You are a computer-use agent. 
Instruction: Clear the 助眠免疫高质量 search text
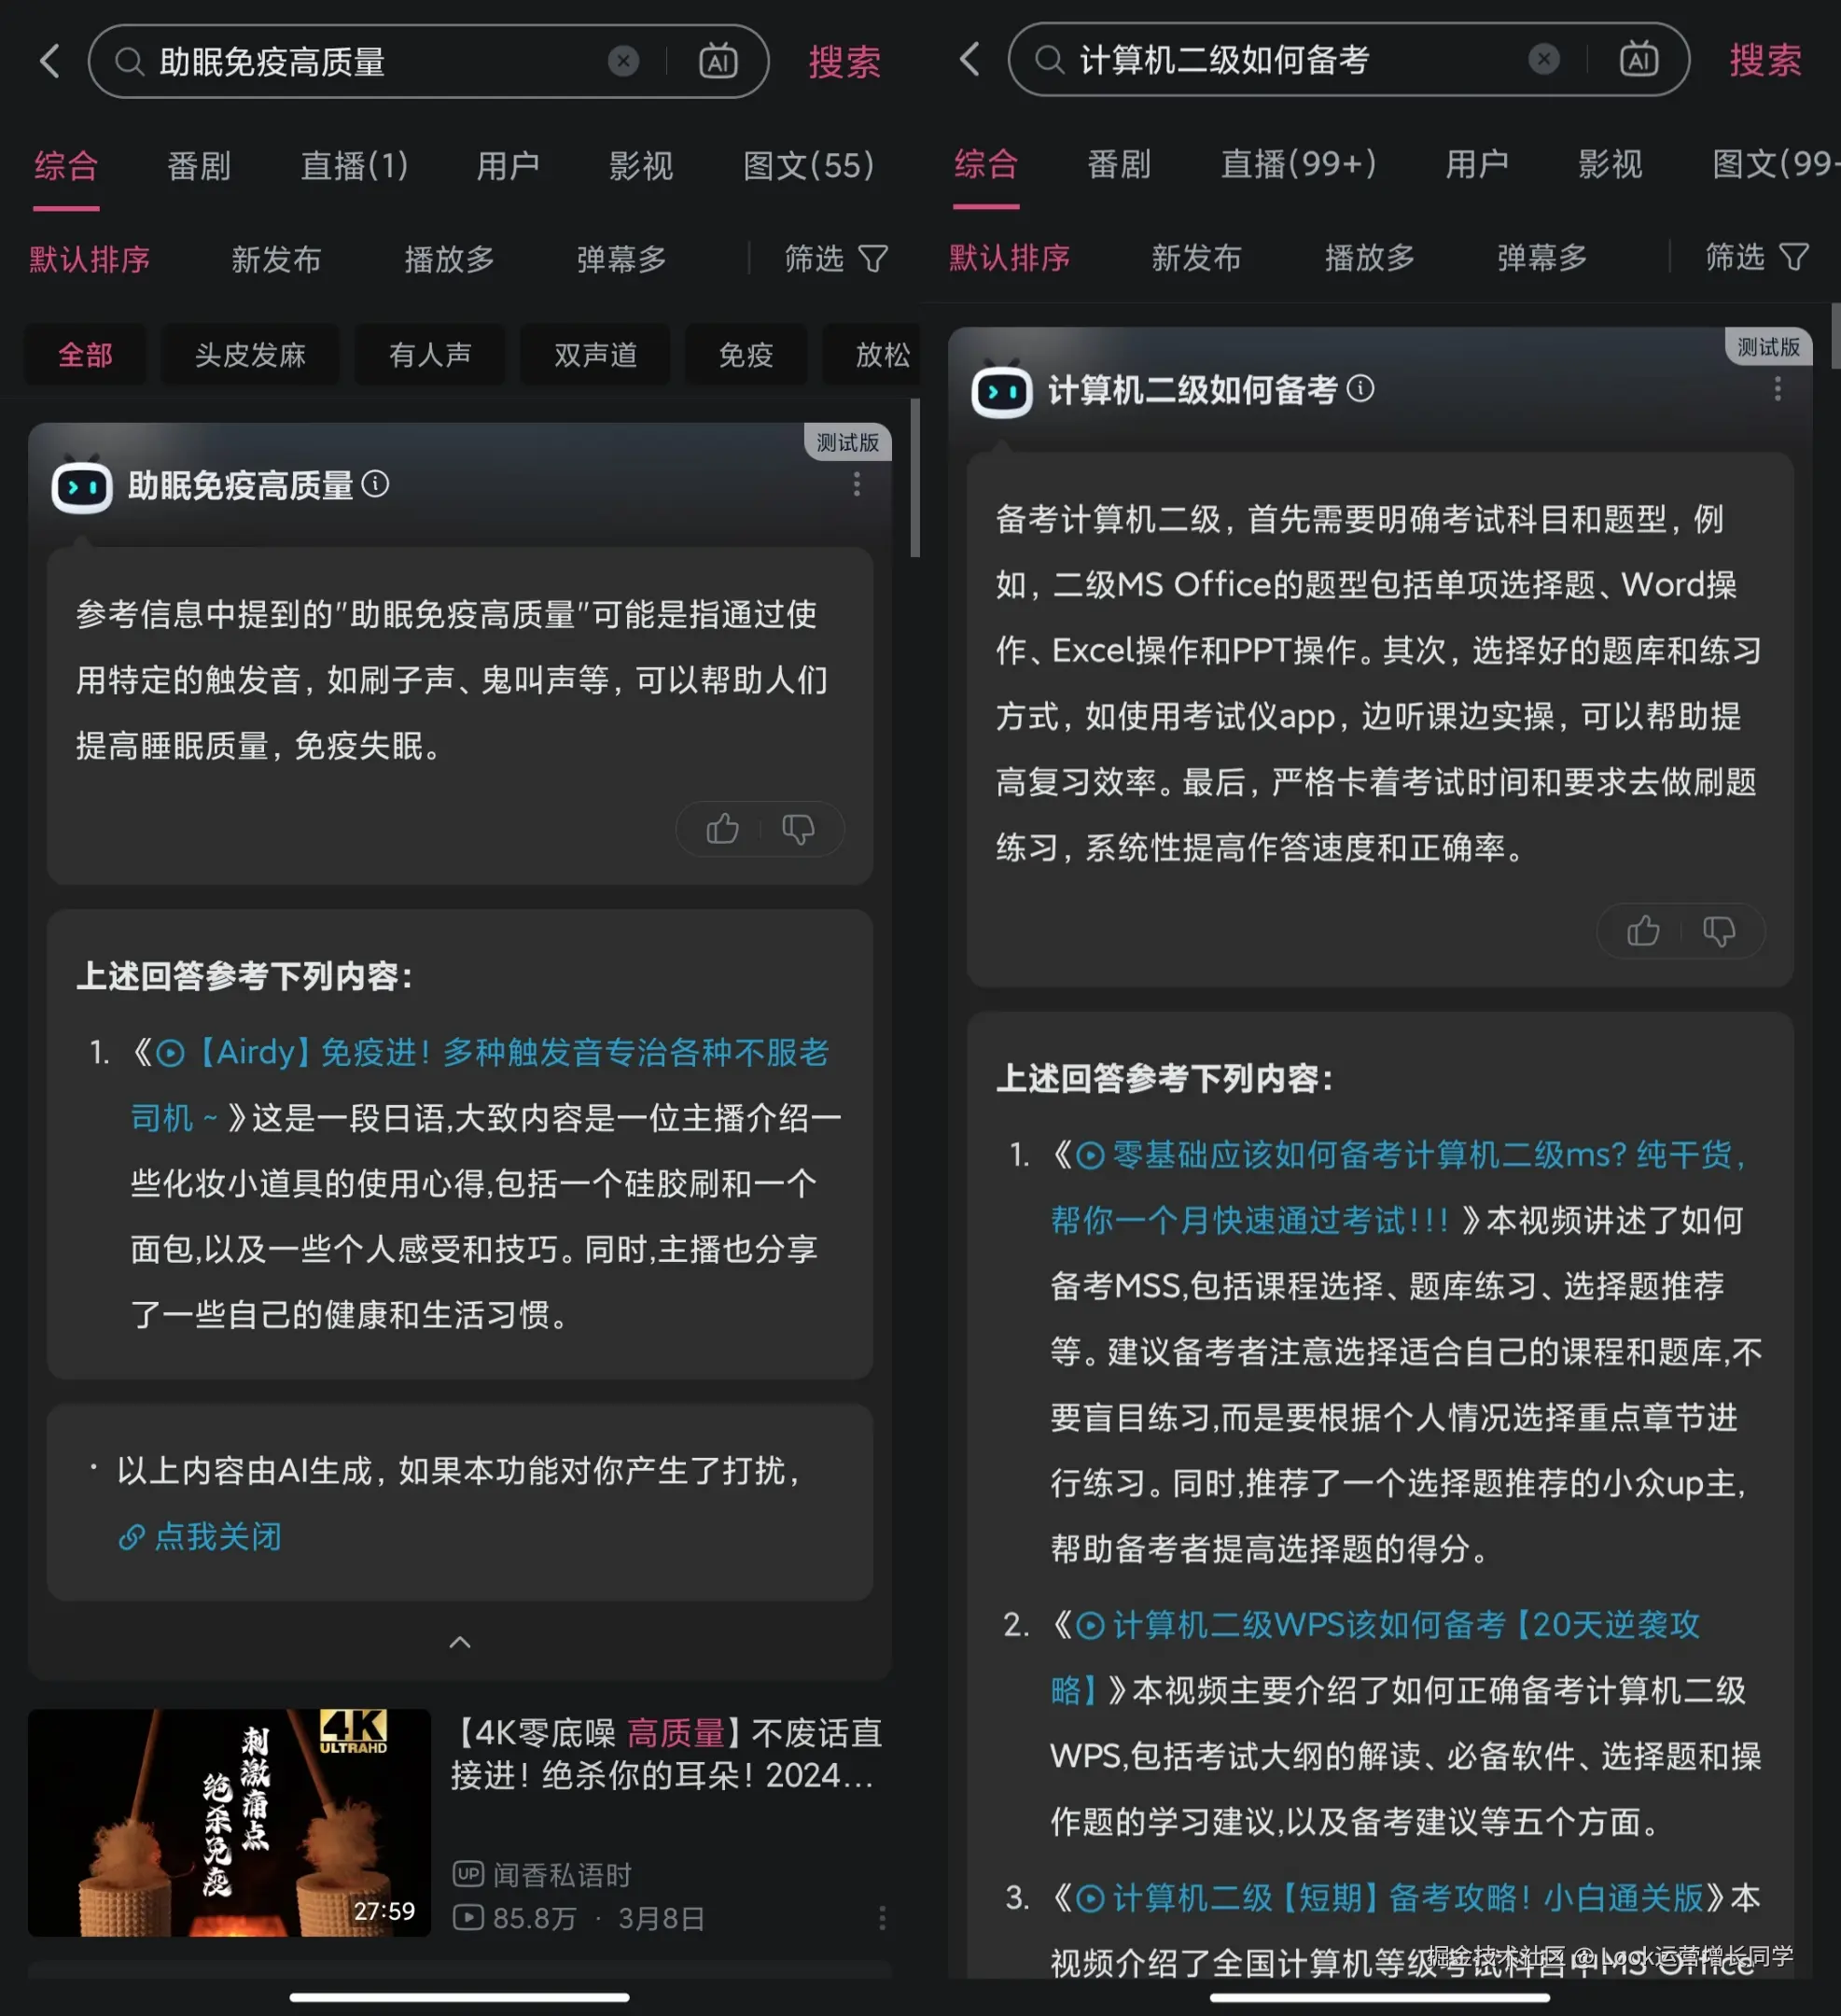(623, 61)
